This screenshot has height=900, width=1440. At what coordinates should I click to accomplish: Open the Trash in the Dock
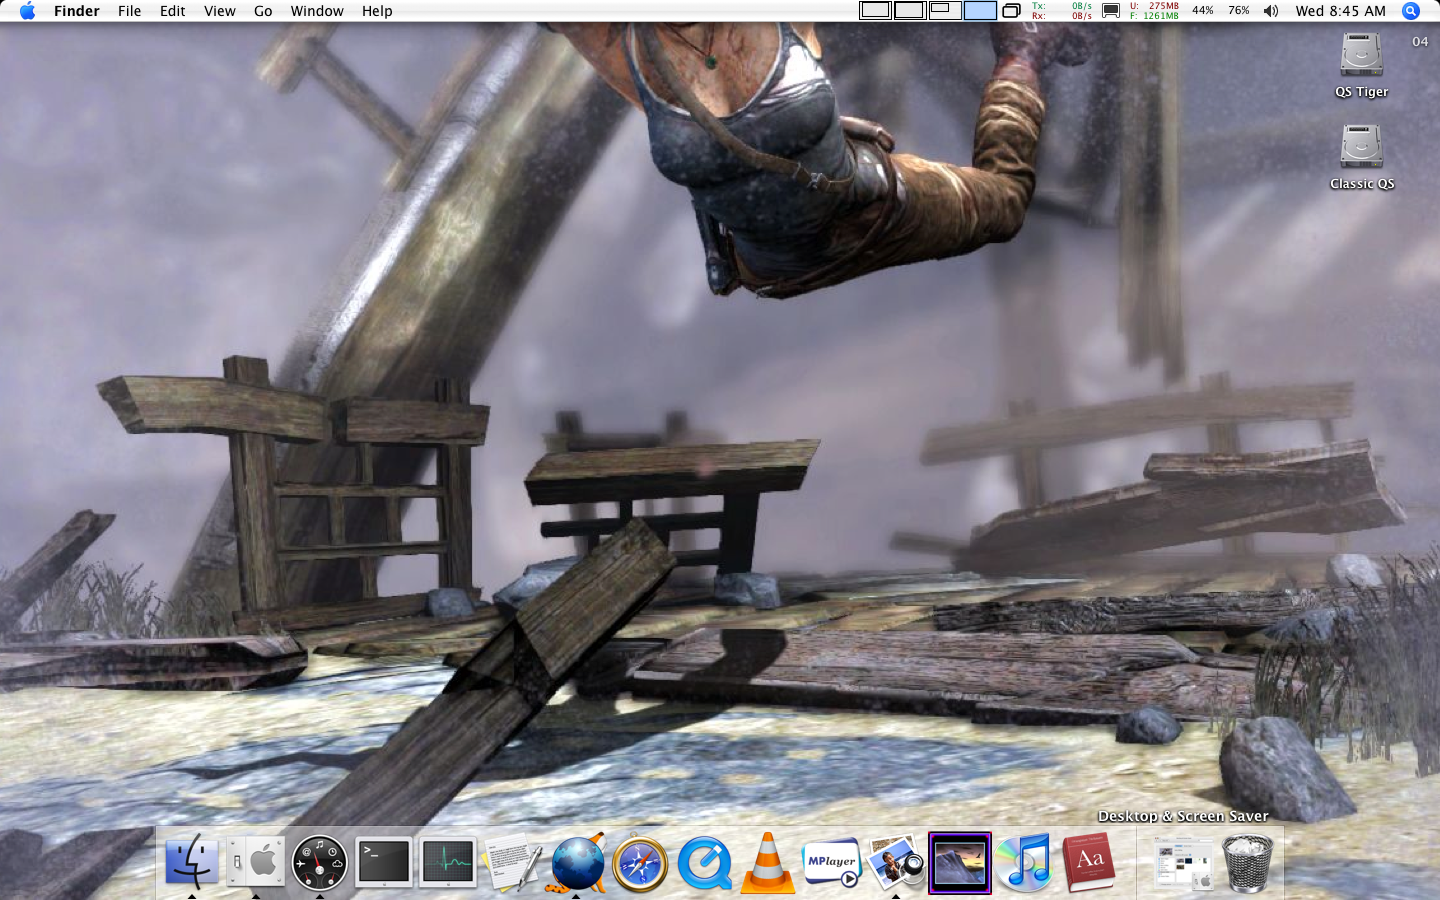pyautogui.click(x=1247, y=863)
